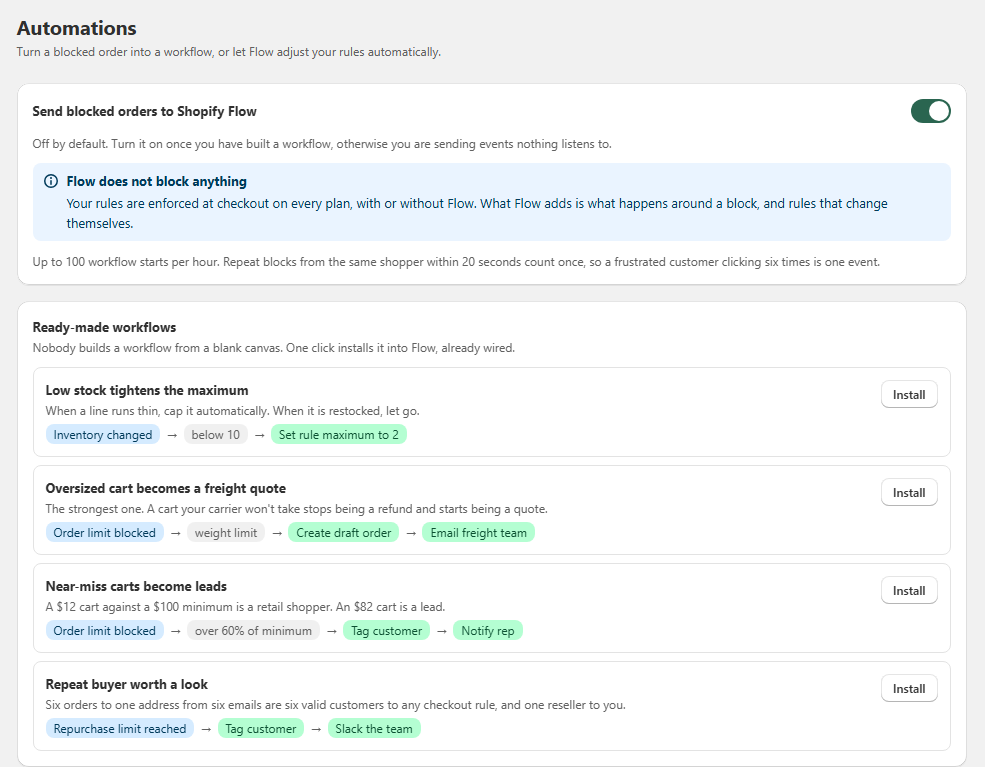Click the Create draft order action chip
The height and width of the screenshot is (767, 985).
[x=344, y=533]
